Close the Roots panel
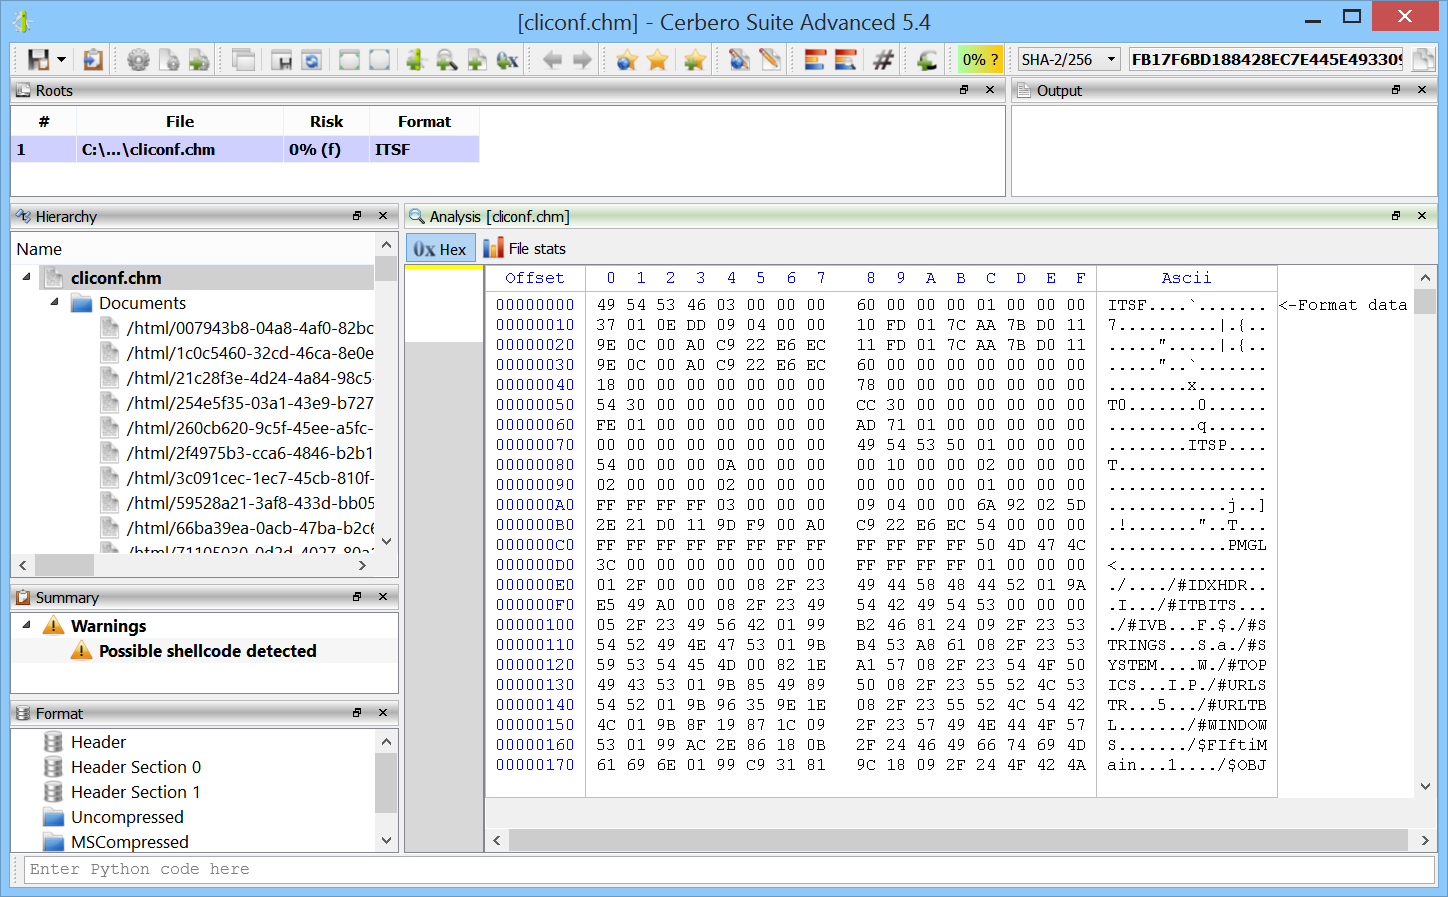This screenshot has height=897, width=1448. click(990, 90)
